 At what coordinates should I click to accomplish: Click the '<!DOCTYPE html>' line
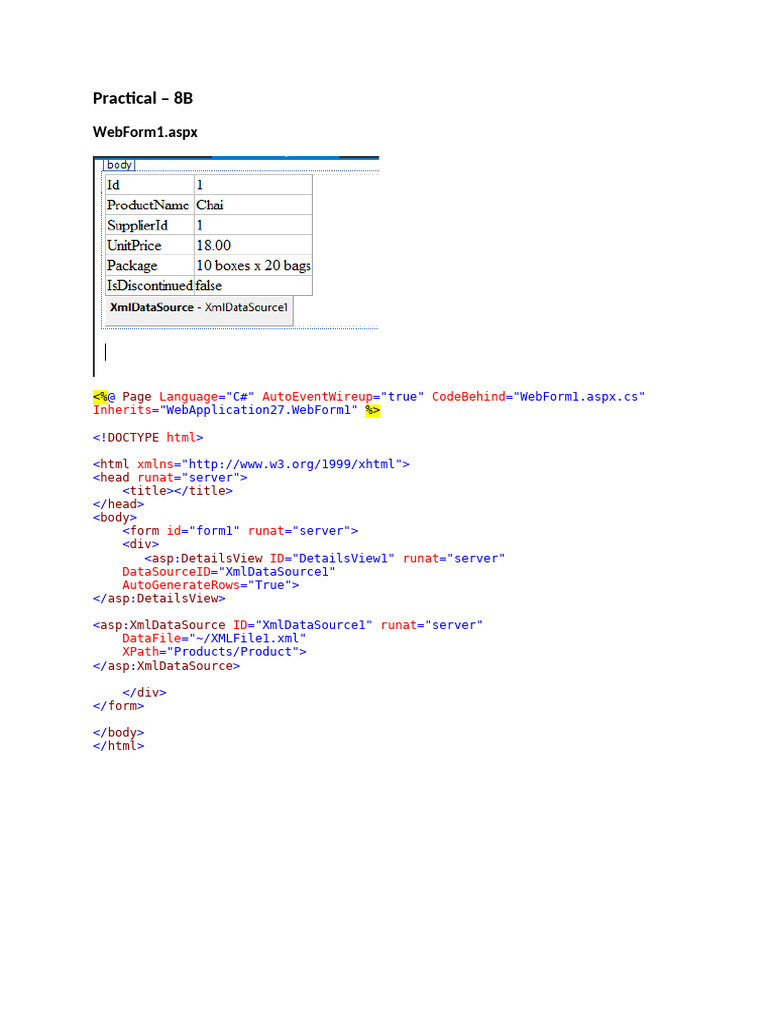click(148, 438)
